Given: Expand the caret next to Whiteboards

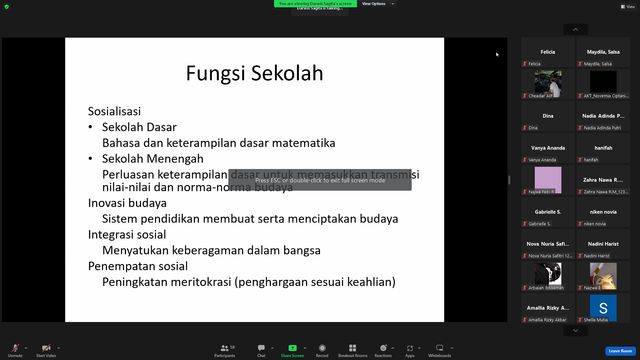Looking at the screenshot, I should click(452, 348).
